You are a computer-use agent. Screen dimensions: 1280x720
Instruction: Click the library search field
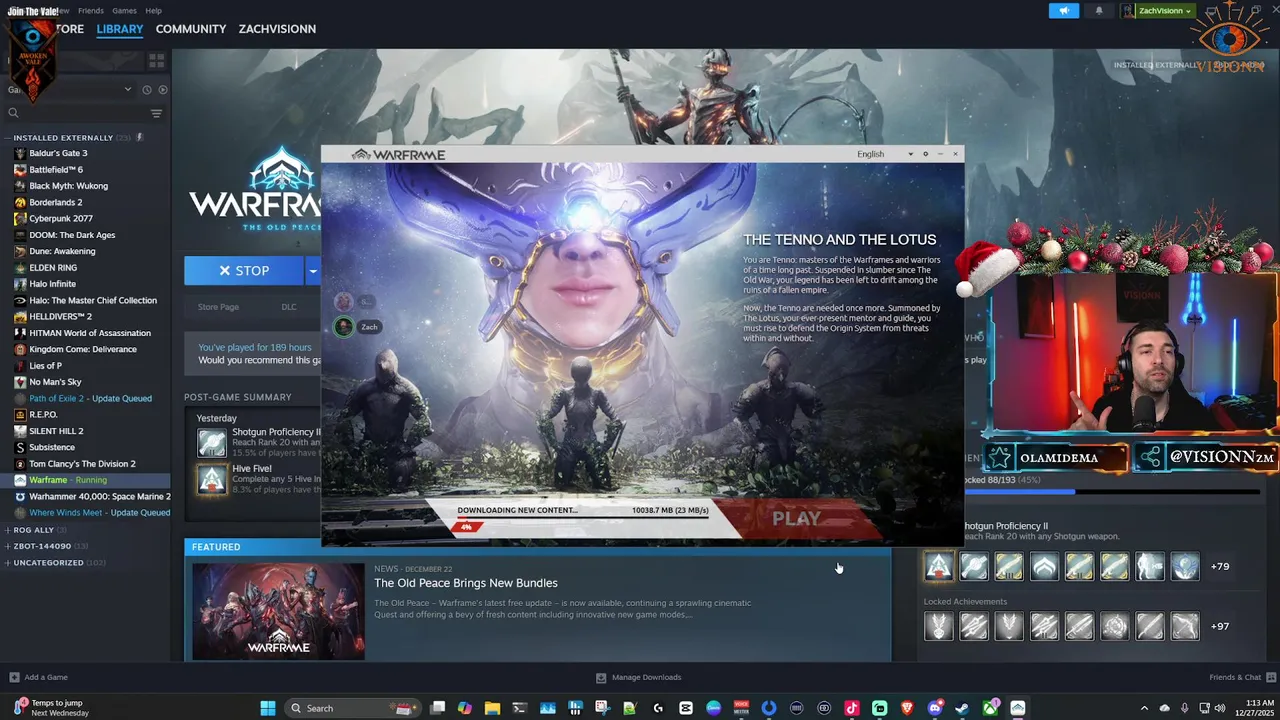tap(75, 114)
